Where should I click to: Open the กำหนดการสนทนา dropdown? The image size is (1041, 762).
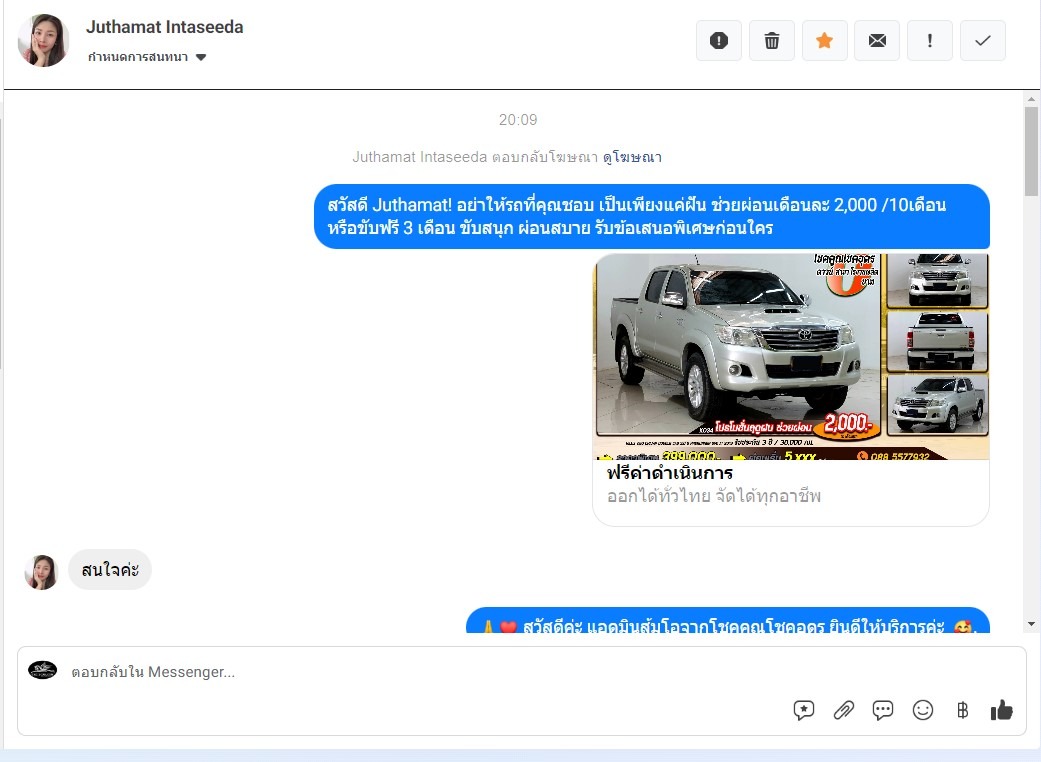[x=147, y=58]
